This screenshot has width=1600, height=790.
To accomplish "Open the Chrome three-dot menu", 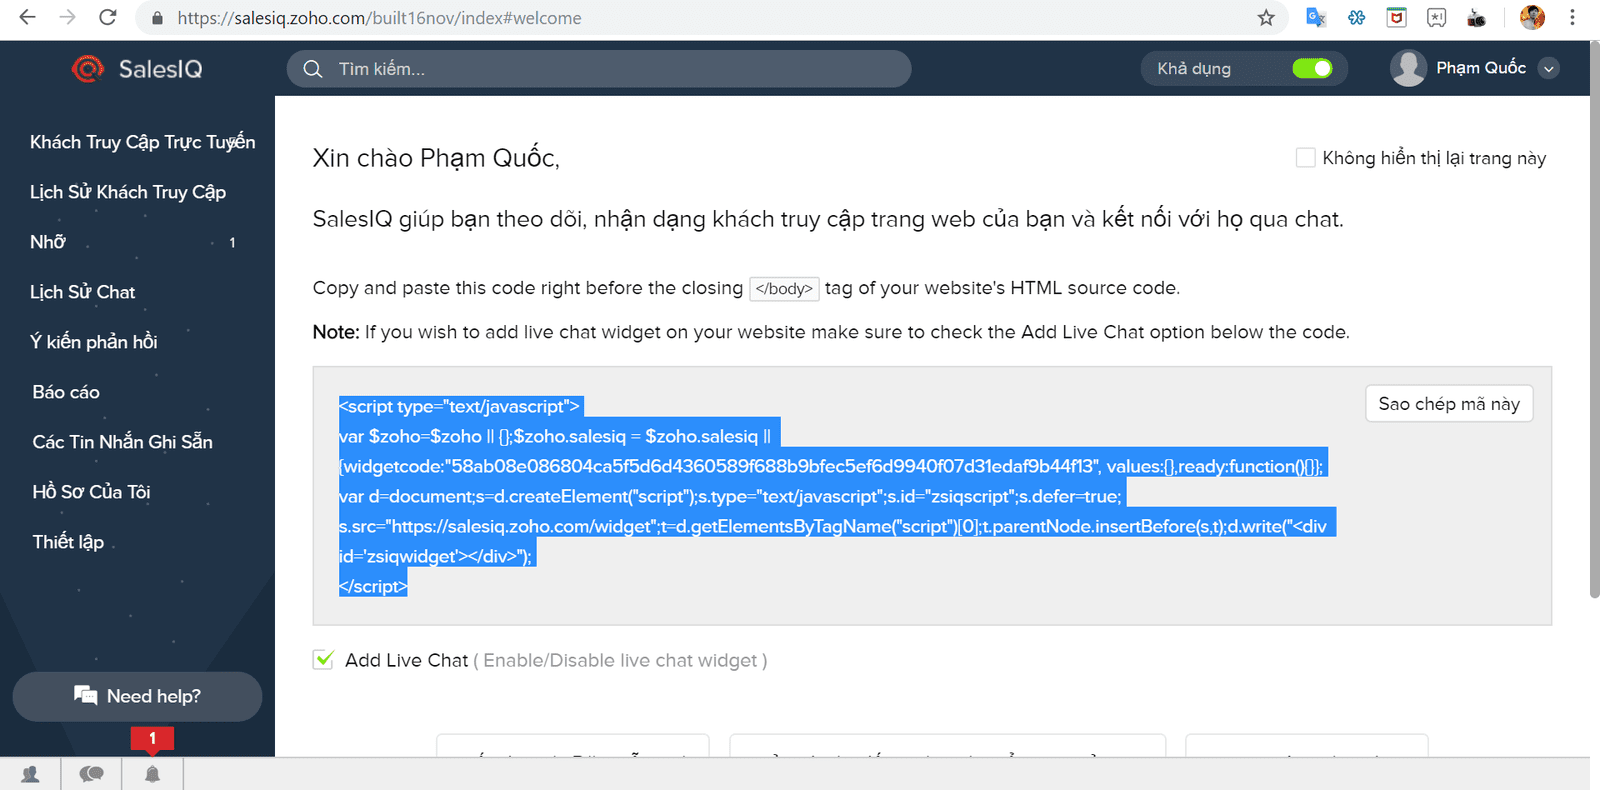I will [1572, 17].
